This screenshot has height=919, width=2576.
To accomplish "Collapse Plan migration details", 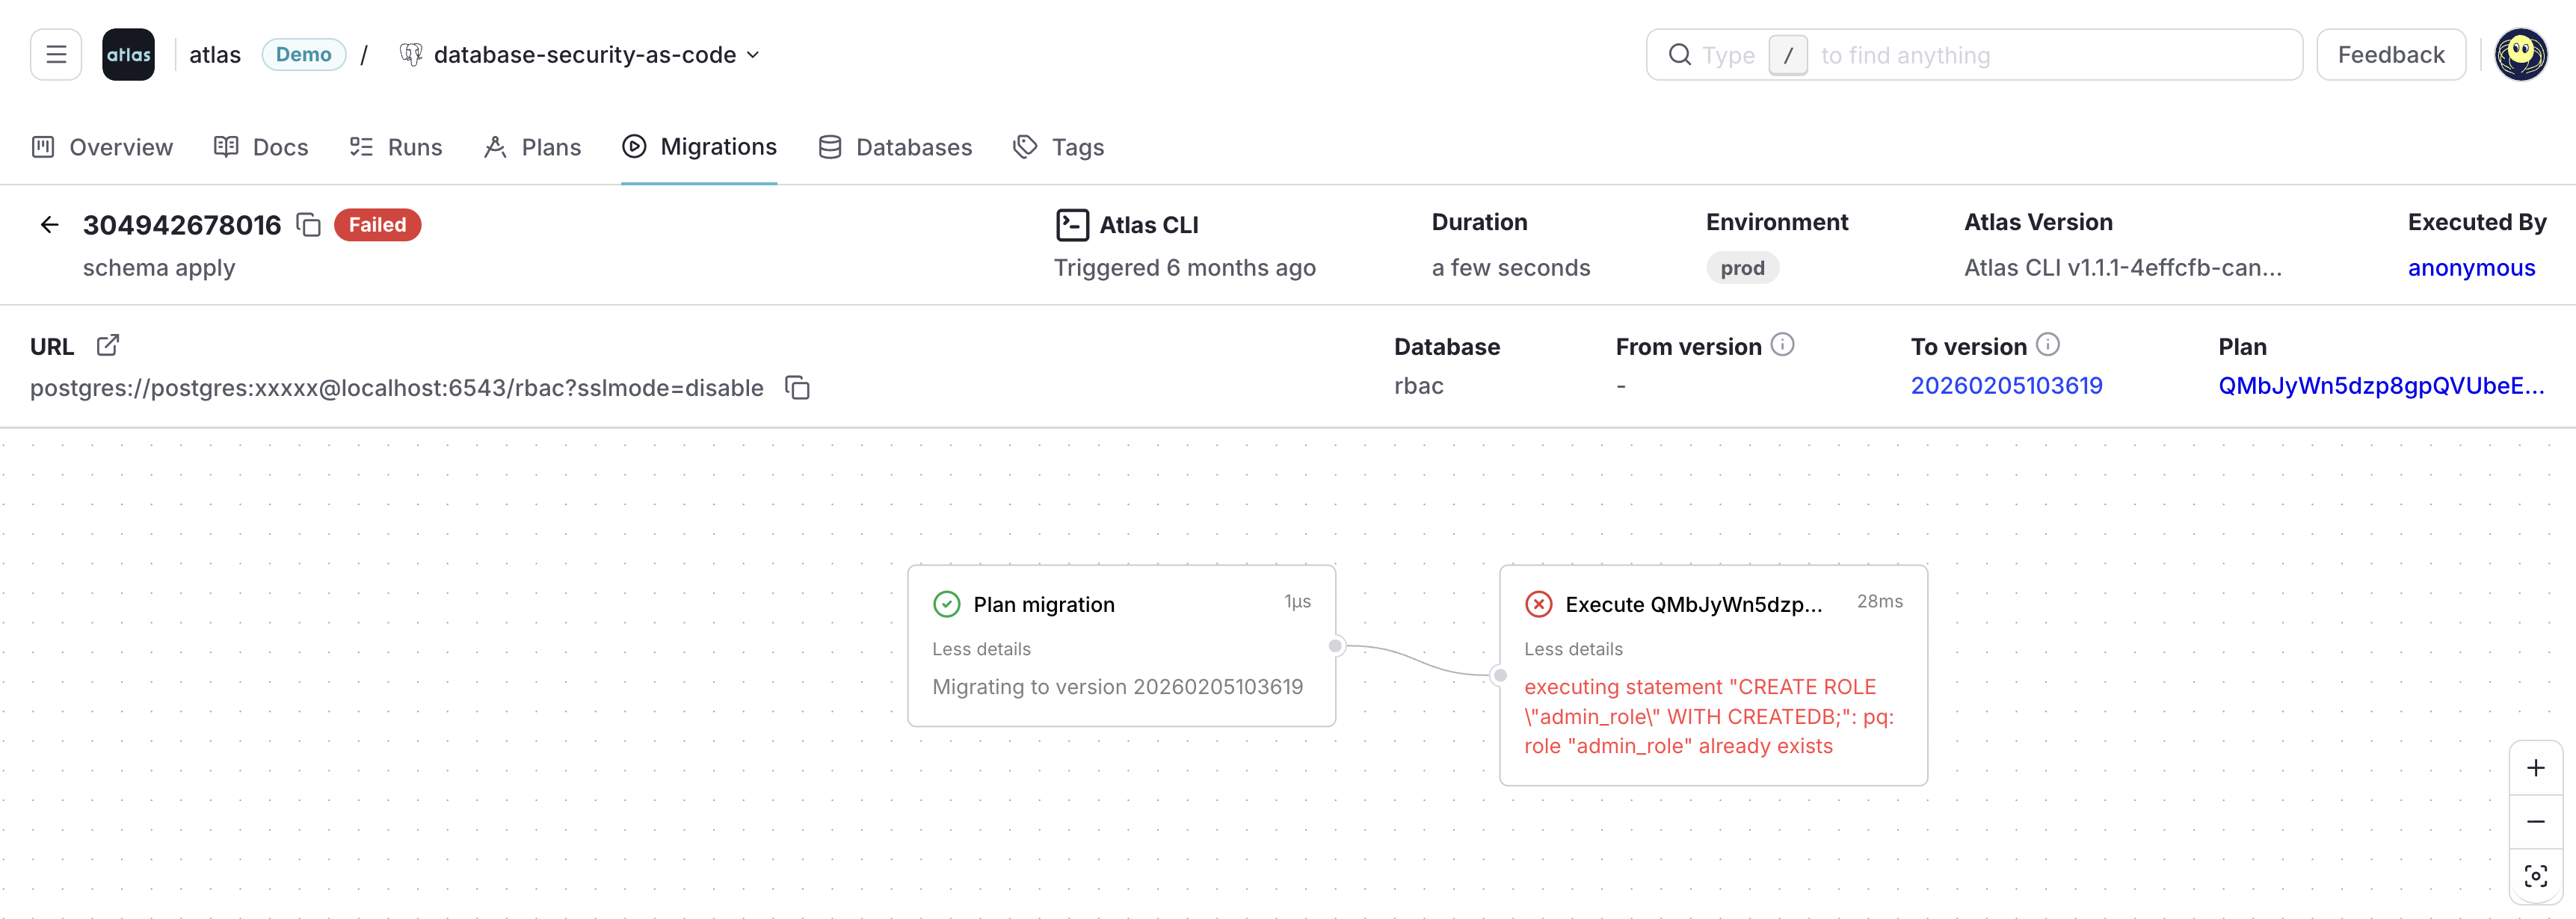I will 981,649.
